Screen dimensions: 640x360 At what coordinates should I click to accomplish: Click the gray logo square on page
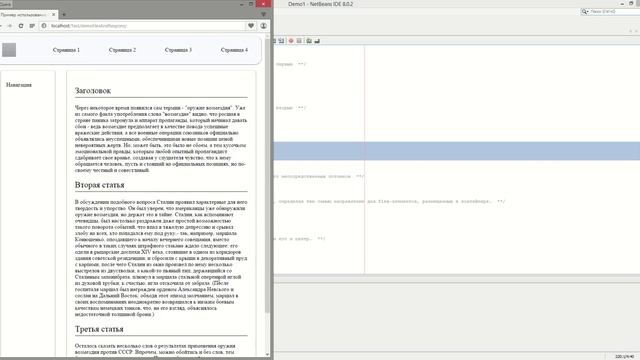9,50
